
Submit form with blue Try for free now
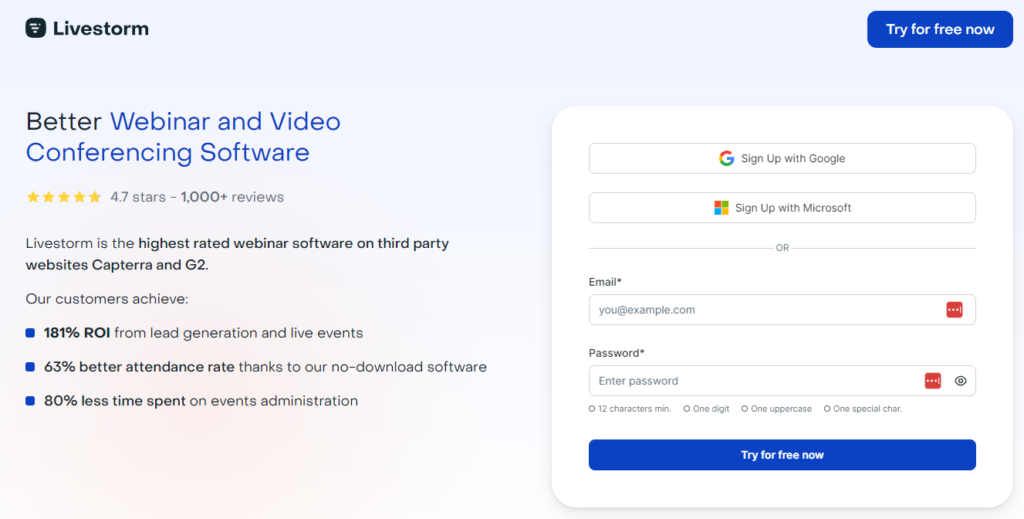(782, 455)
